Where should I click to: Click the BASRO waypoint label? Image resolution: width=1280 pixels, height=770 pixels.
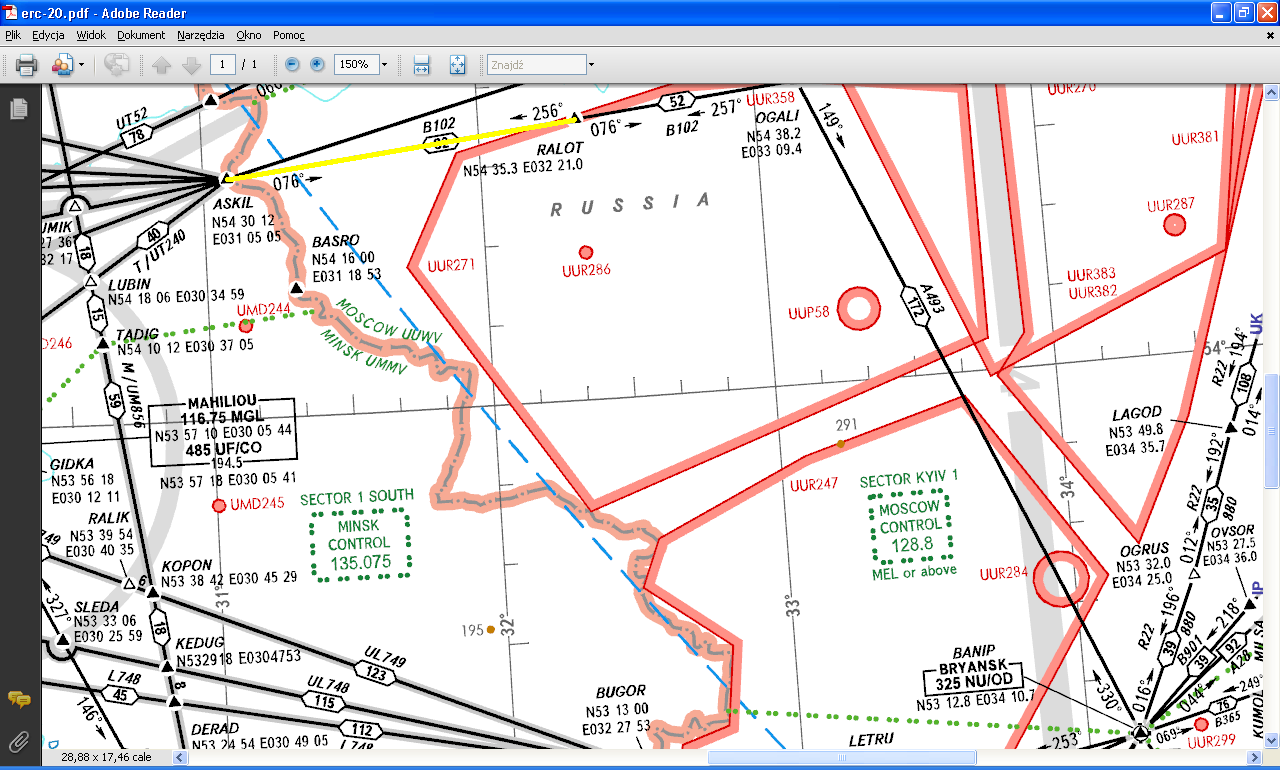click(335, 242)
